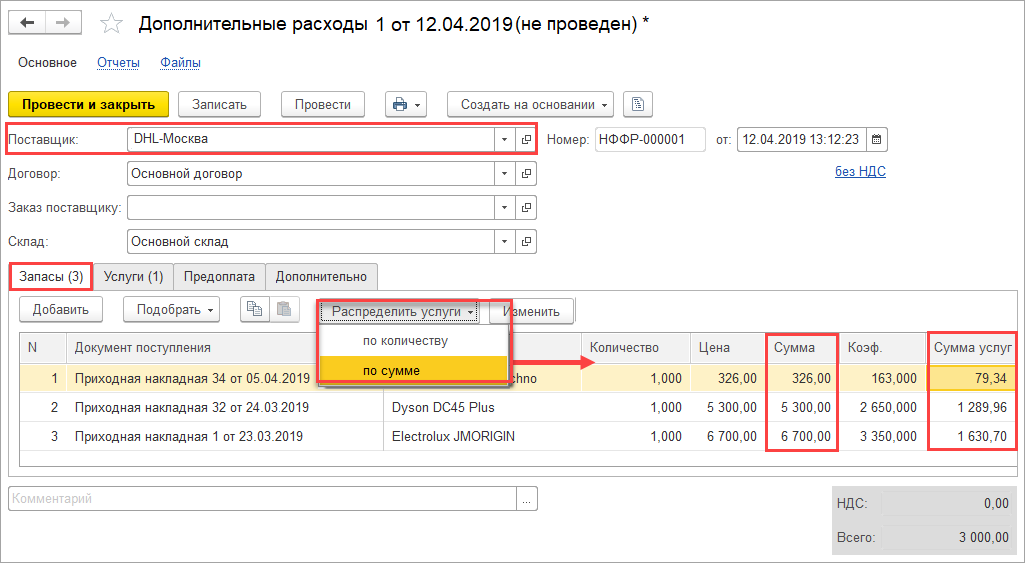This screenshot has height=563, width=1025.
Task: Expand the Склад dropdown arrow
Action: coord(504,242)
